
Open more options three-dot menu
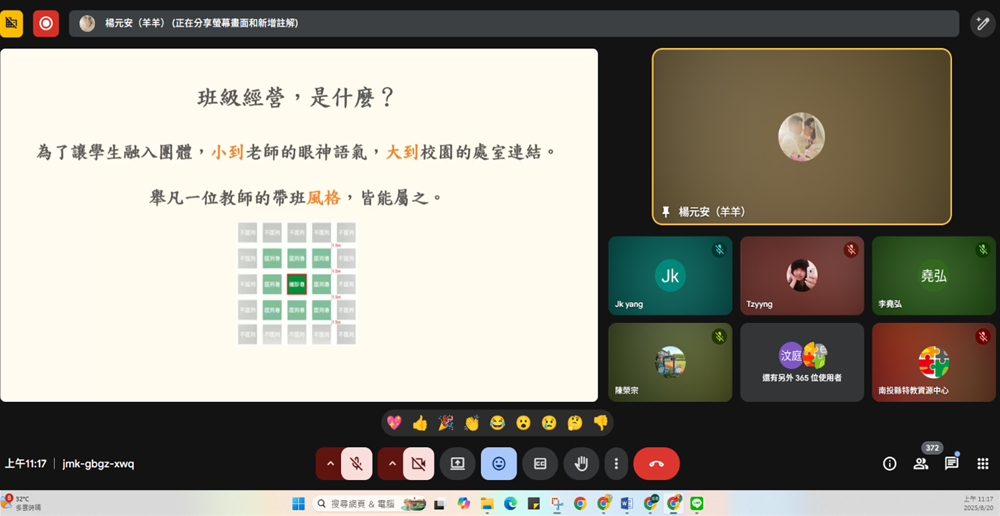point(616,464)
